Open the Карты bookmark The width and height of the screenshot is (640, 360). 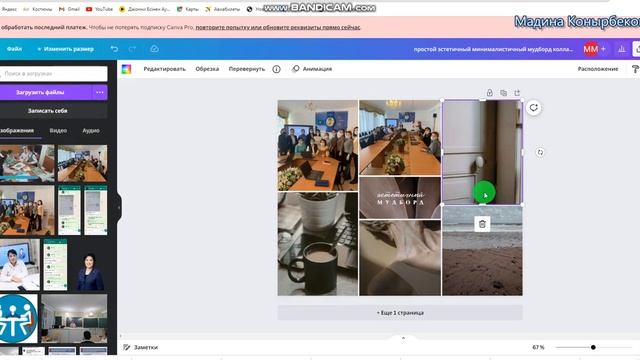[187, 9]
